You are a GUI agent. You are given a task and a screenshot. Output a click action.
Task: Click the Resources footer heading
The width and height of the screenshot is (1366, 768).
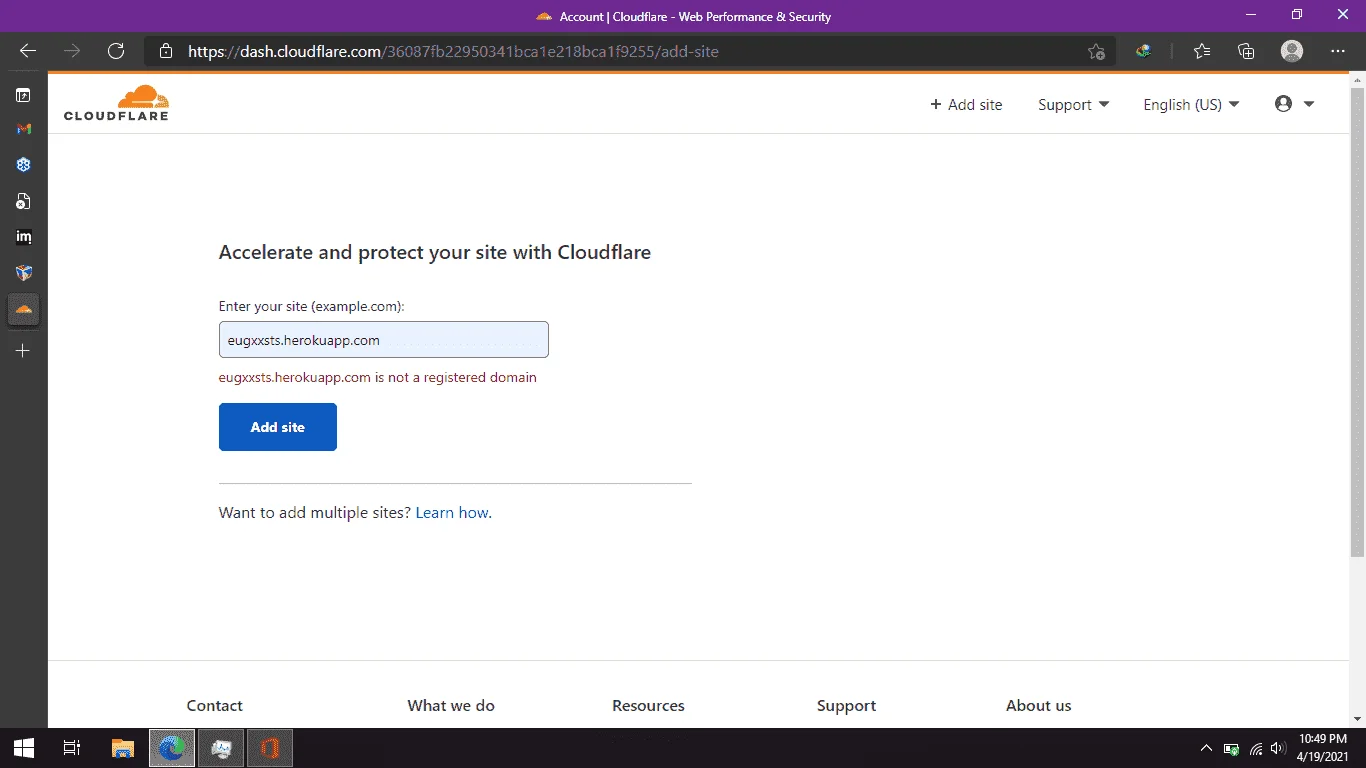coord(648,705)
